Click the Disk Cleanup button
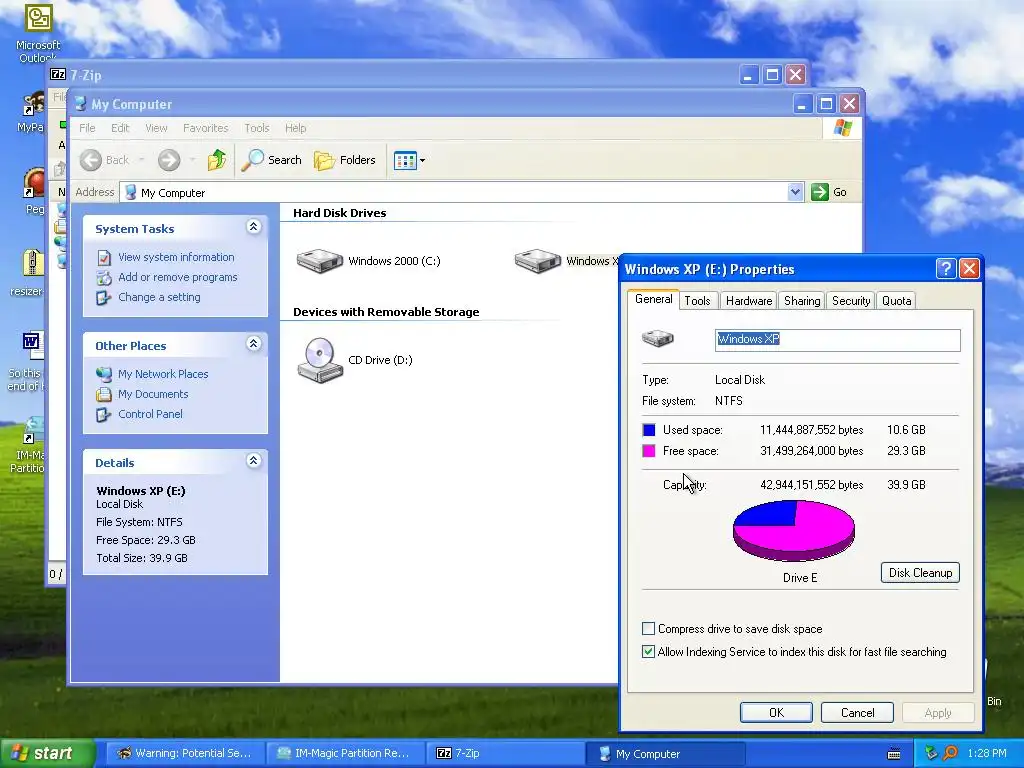The width and height of the screenshot is (1024, 768). point(920,573)
